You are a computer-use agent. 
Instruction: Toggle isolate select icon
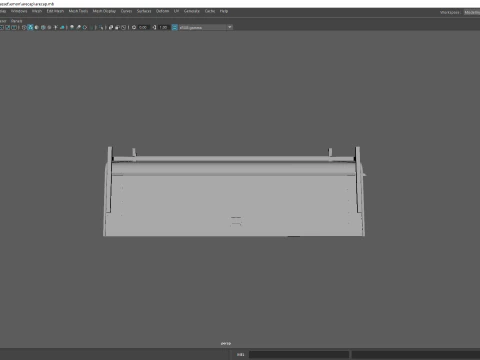point(101,27)
